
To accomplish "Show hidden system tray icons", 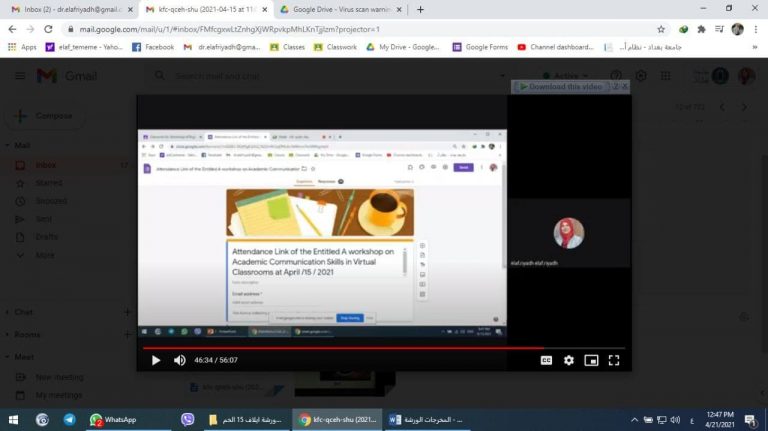I will coord(634,420).
